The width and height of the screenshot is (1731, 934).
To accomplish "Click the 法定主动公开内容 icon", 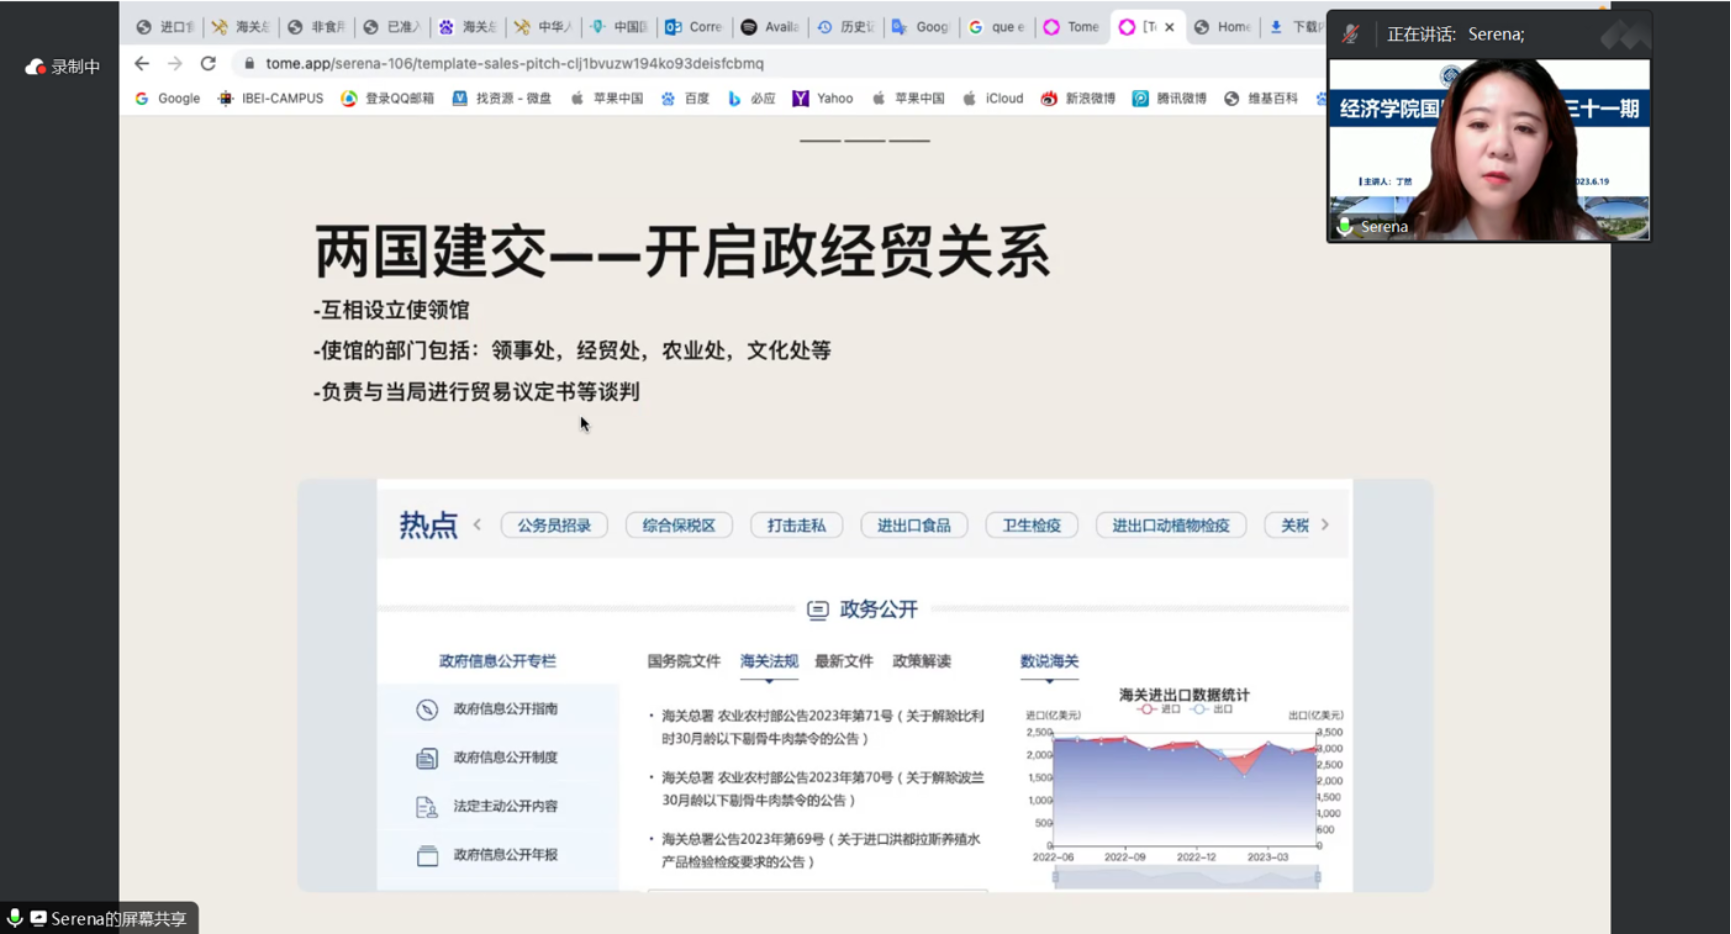I will 427,807.
